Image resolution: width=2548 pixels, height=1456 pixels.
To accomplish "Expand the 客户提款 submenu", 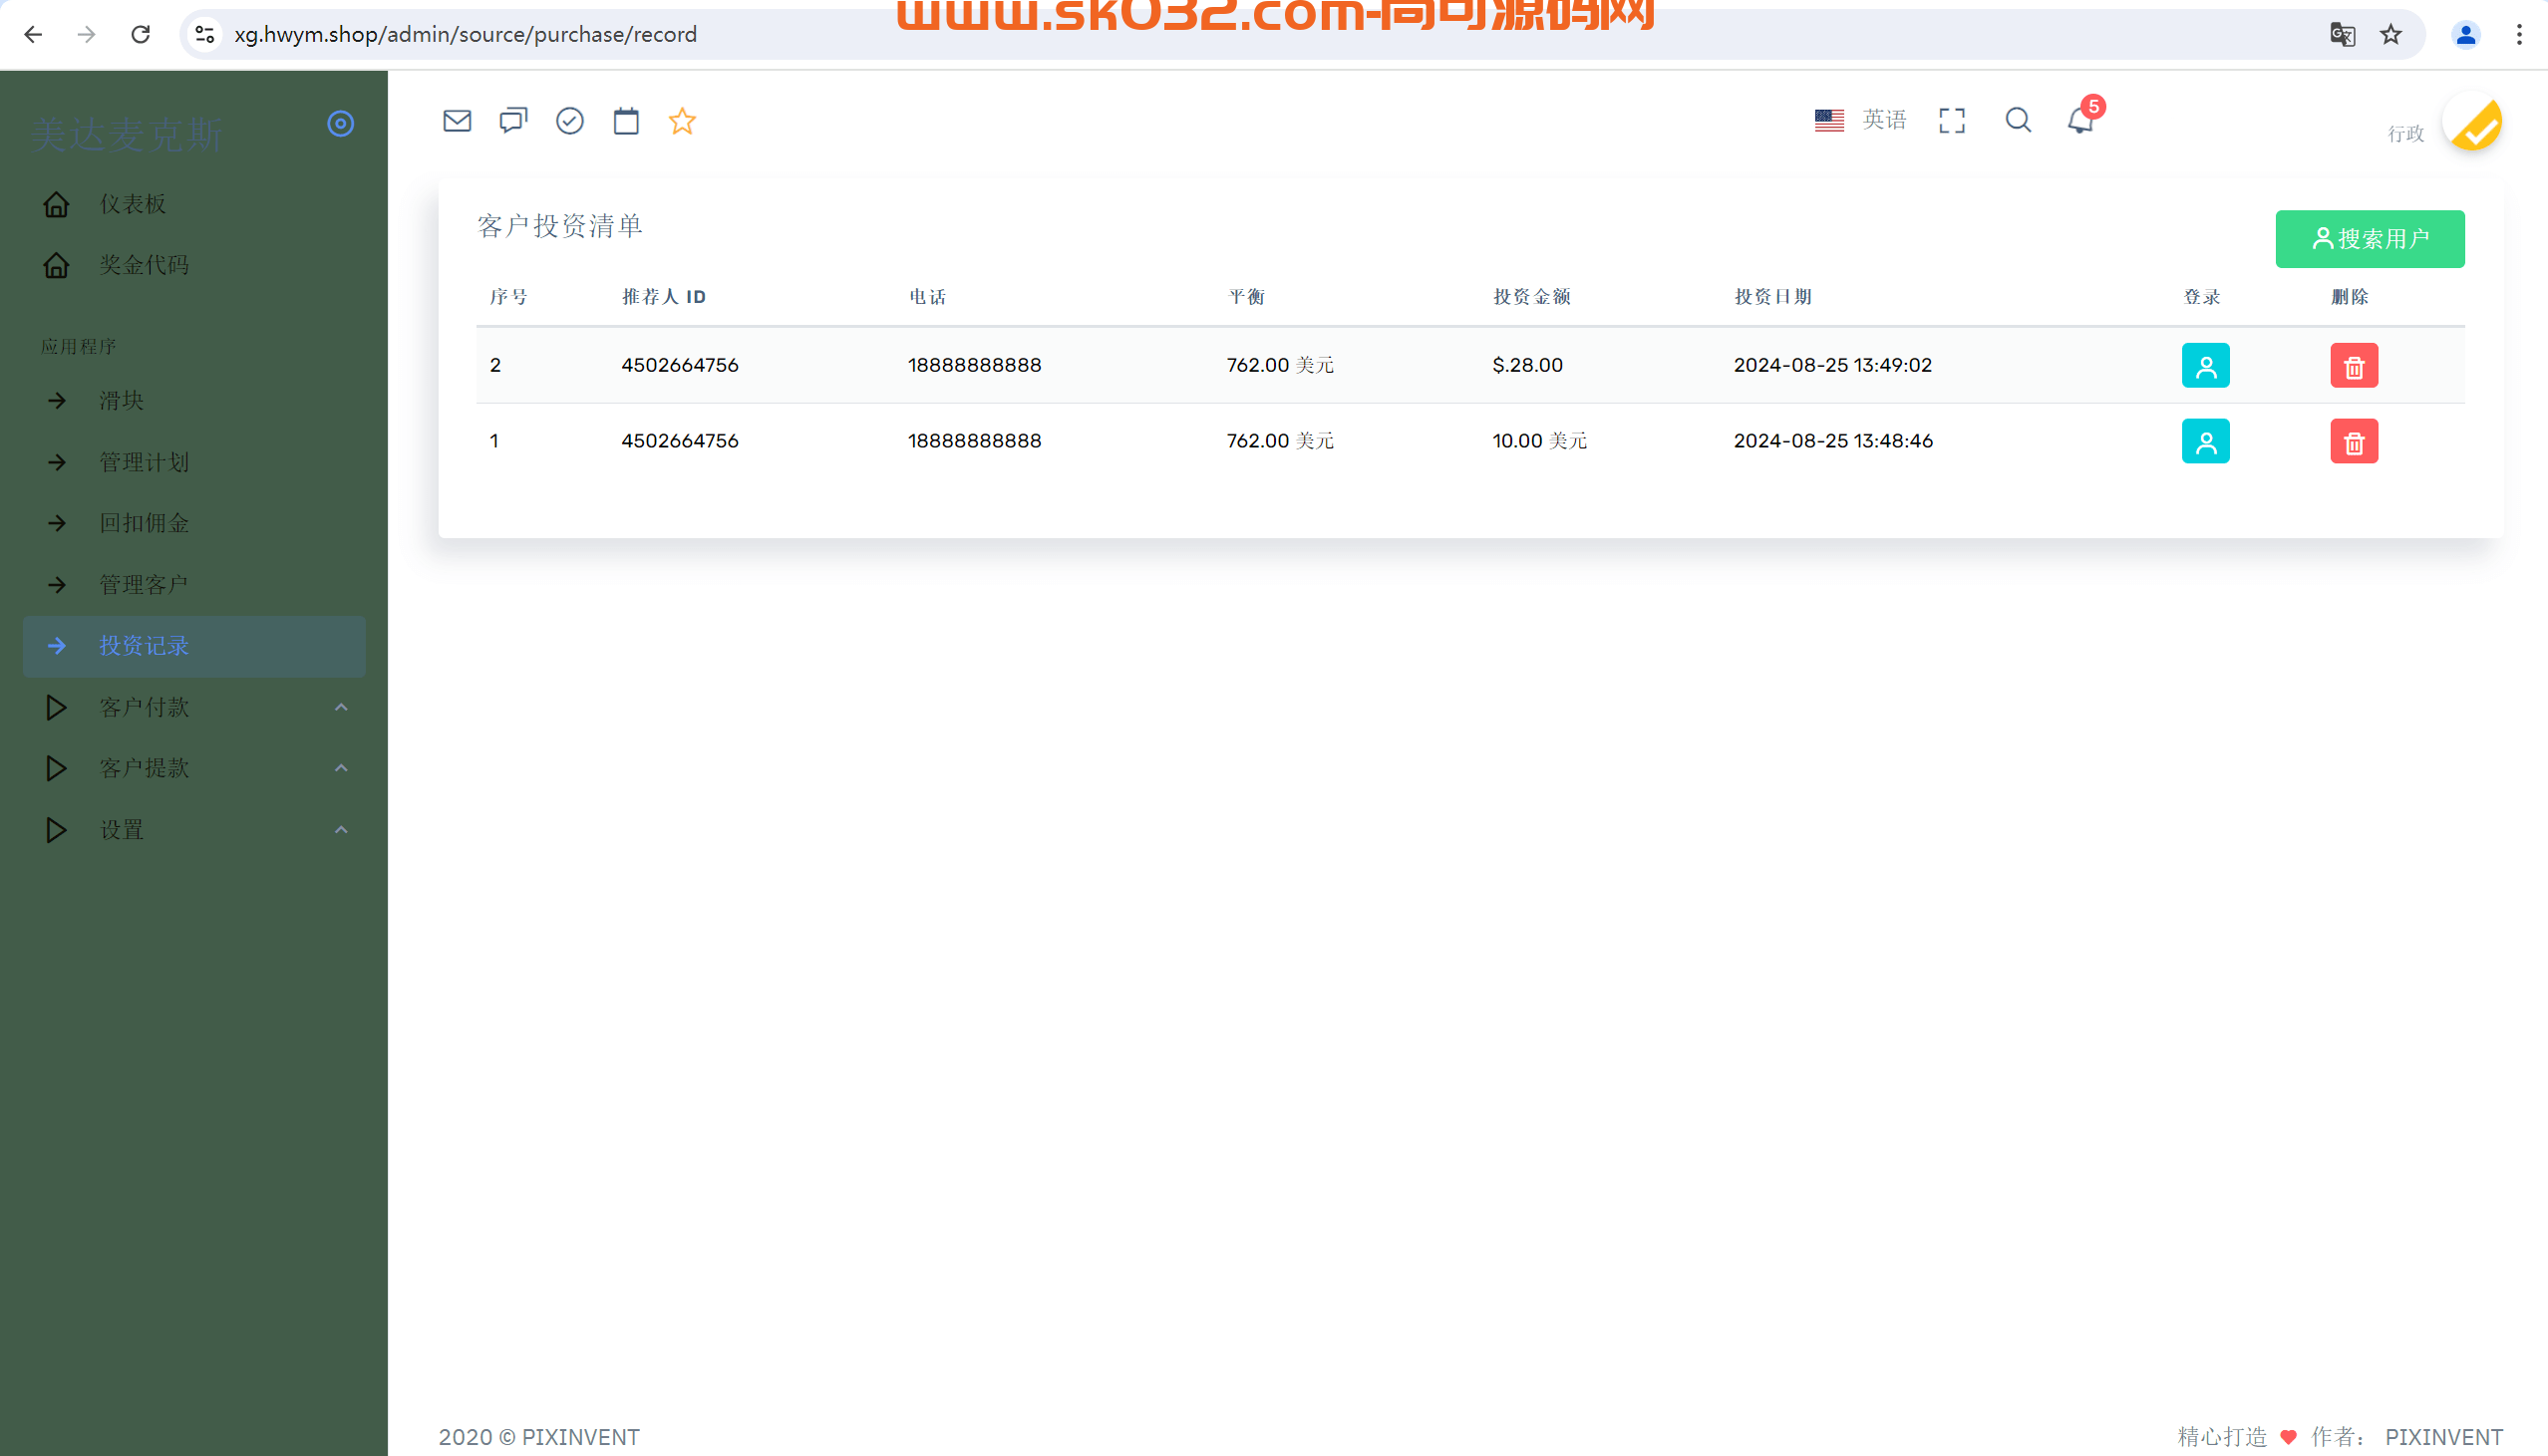I will (x=194, y=768).
